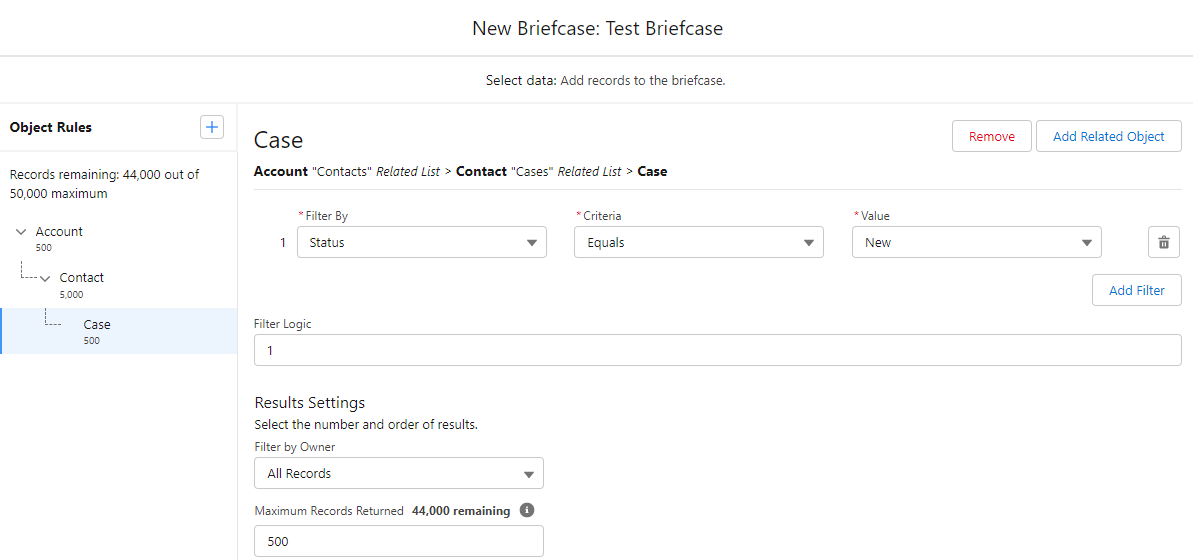Screen dimensions: 1193x560
Task: Expand Filter by Owner All Records dropdown
Action: [399, 473]
